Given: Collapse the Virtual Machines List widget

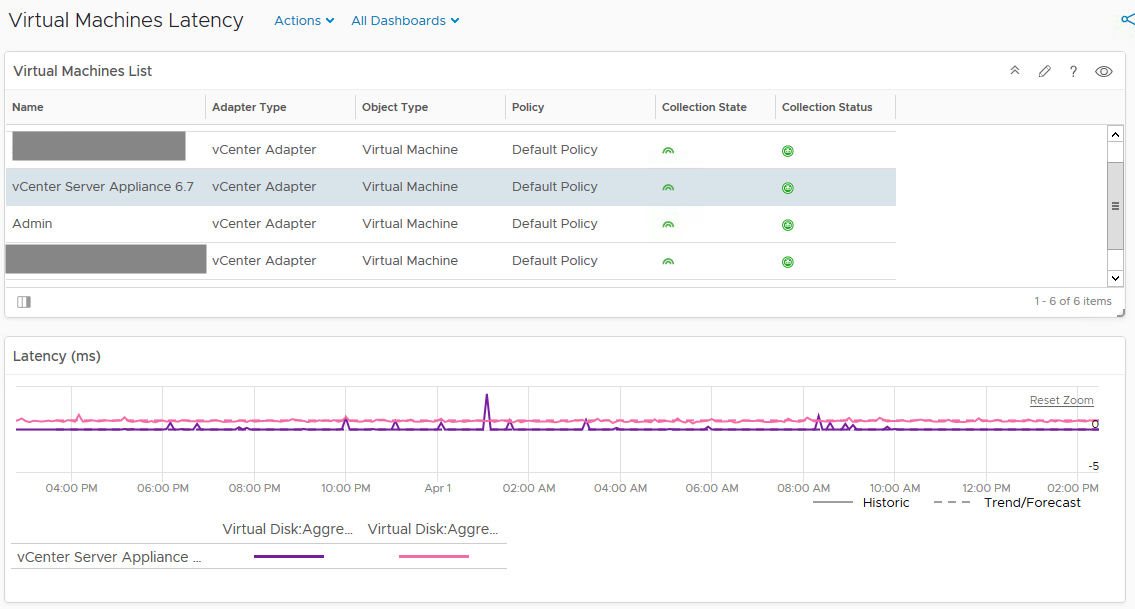Looking at the screenshot, I should coord(1015,71).
